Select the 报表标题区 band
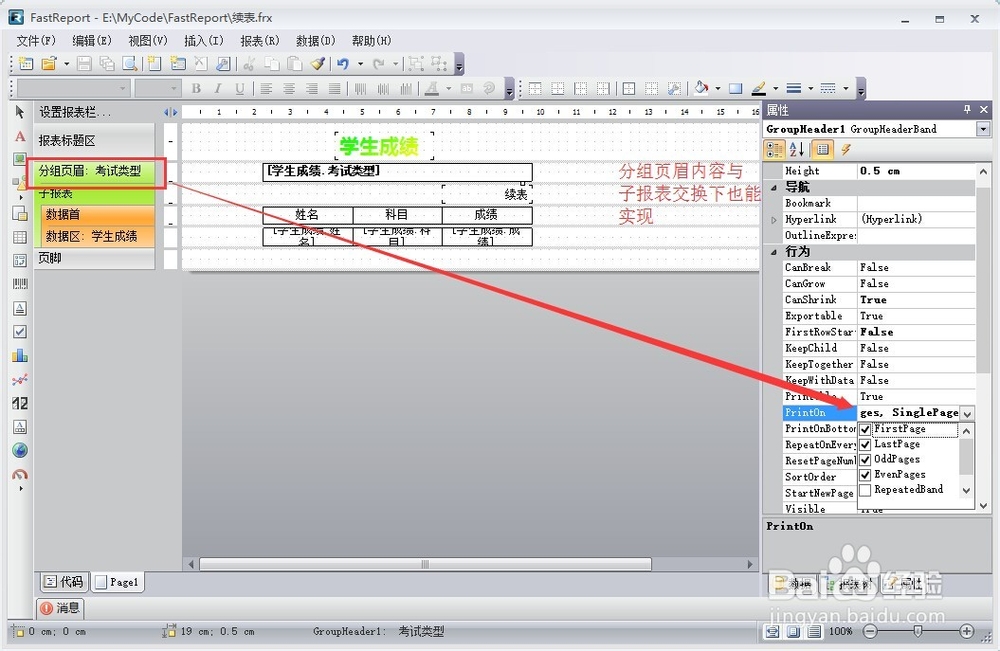Viewport: 1000px width, 651px height. (94, 140)
